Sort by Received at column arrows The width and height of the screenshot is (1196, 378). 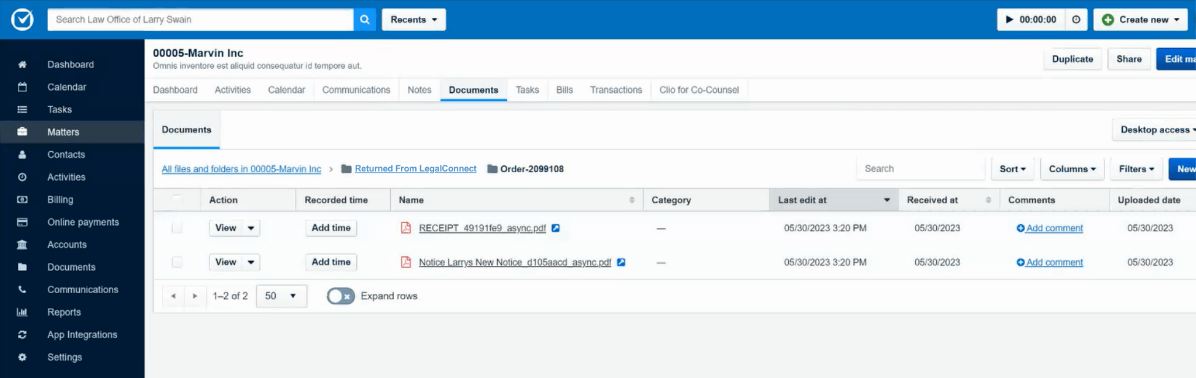tap(989, 200)
